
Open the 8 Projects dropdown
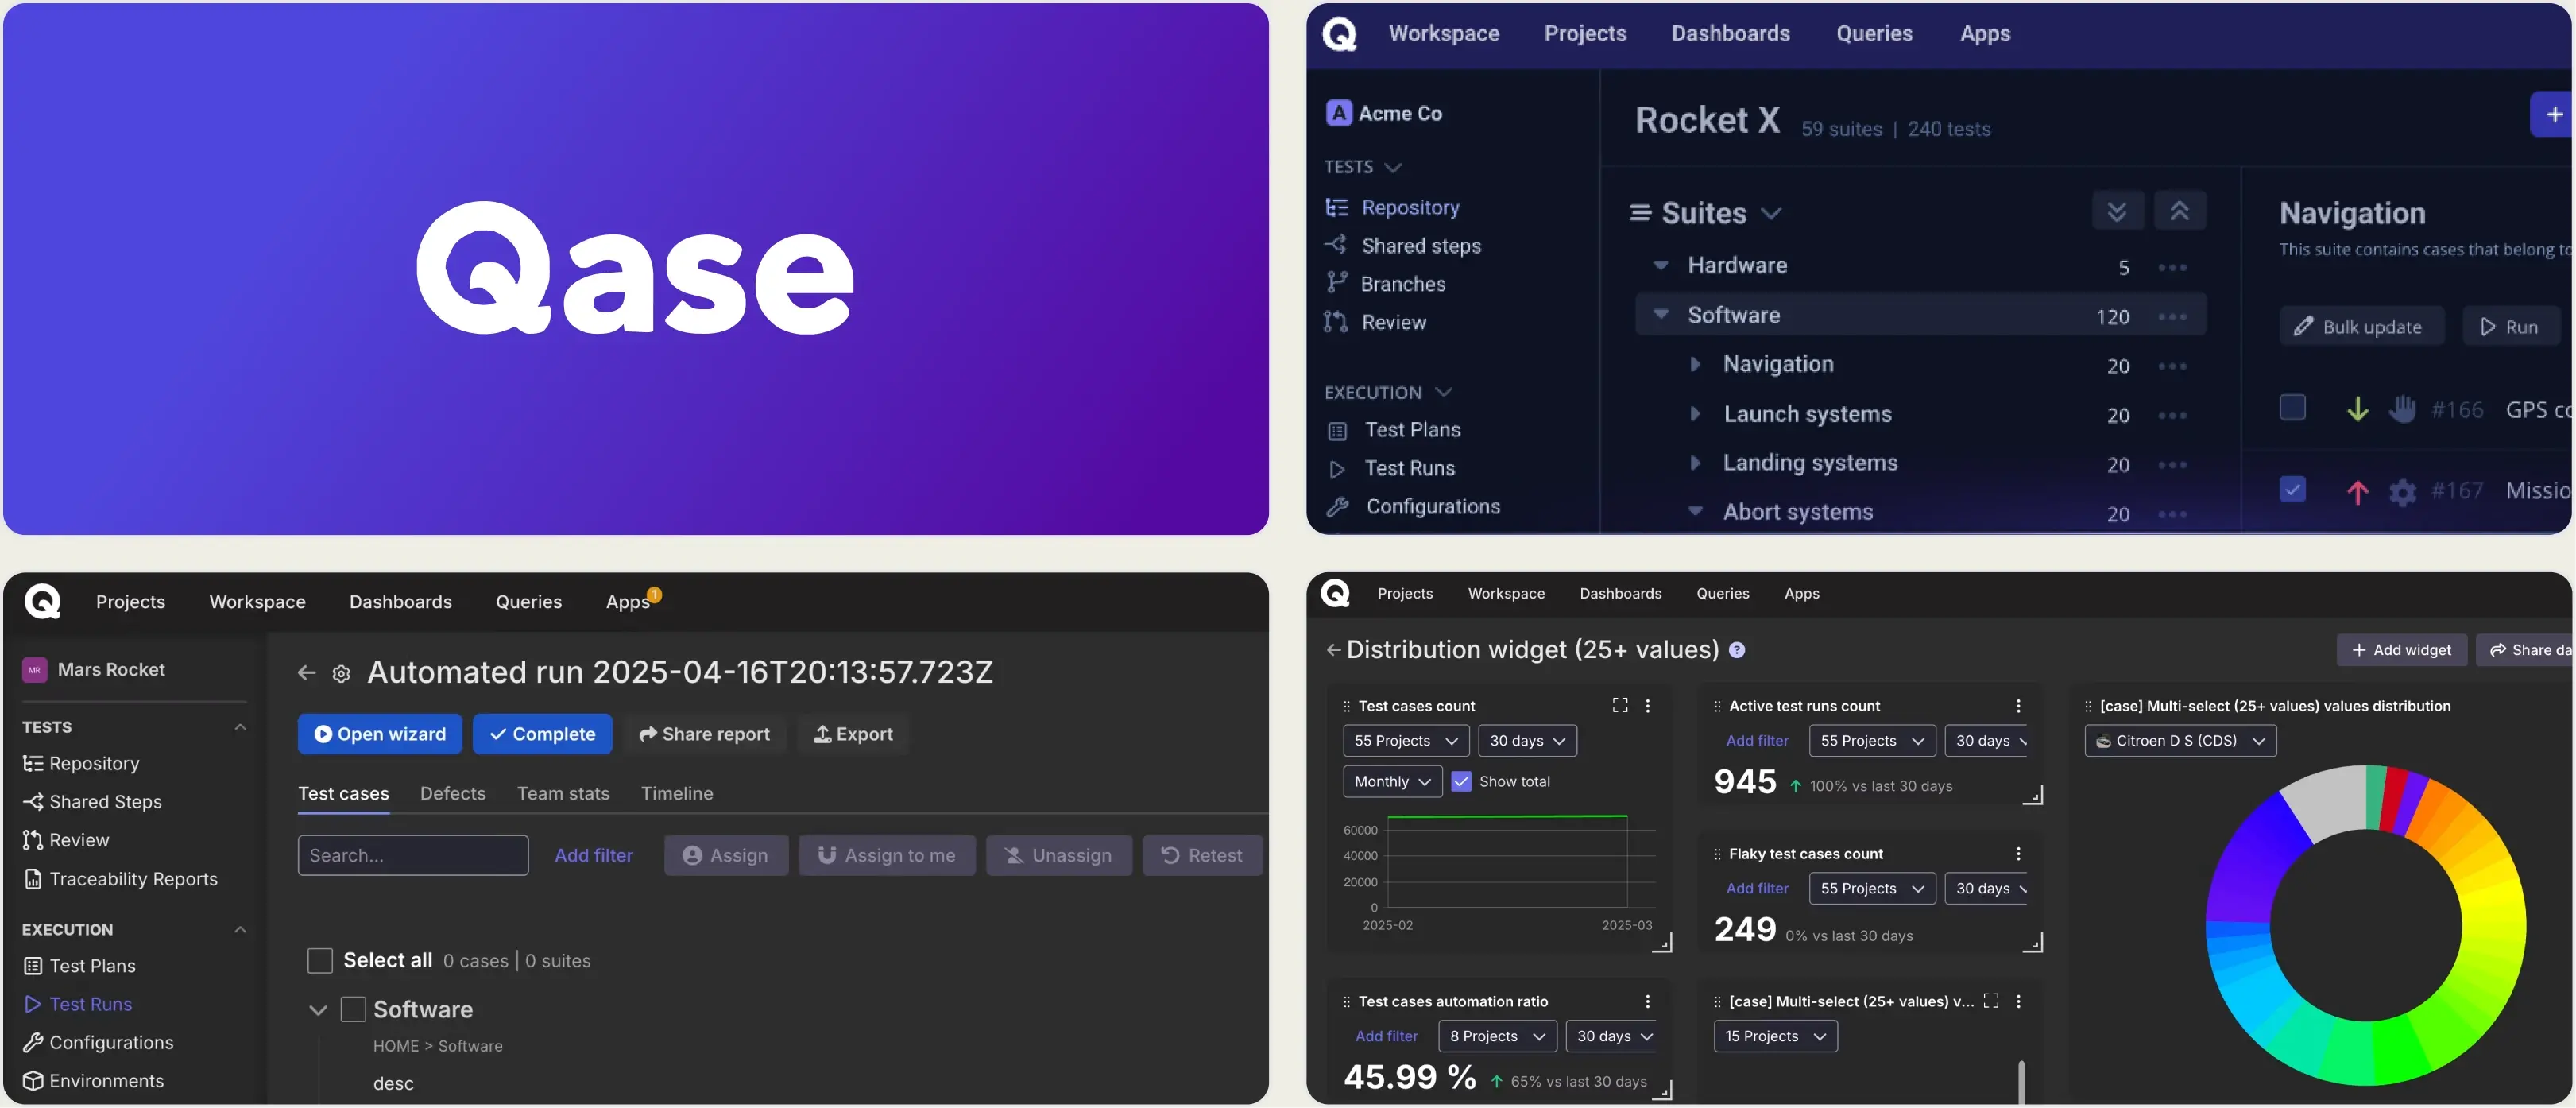click(x=1497, y=1036)
